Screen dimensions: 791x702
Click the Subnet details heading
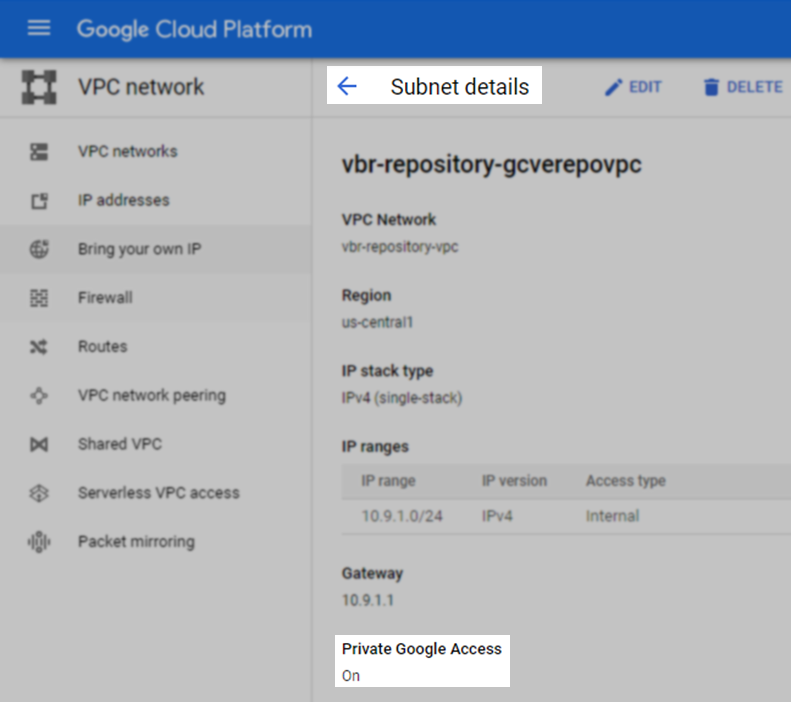460,87
